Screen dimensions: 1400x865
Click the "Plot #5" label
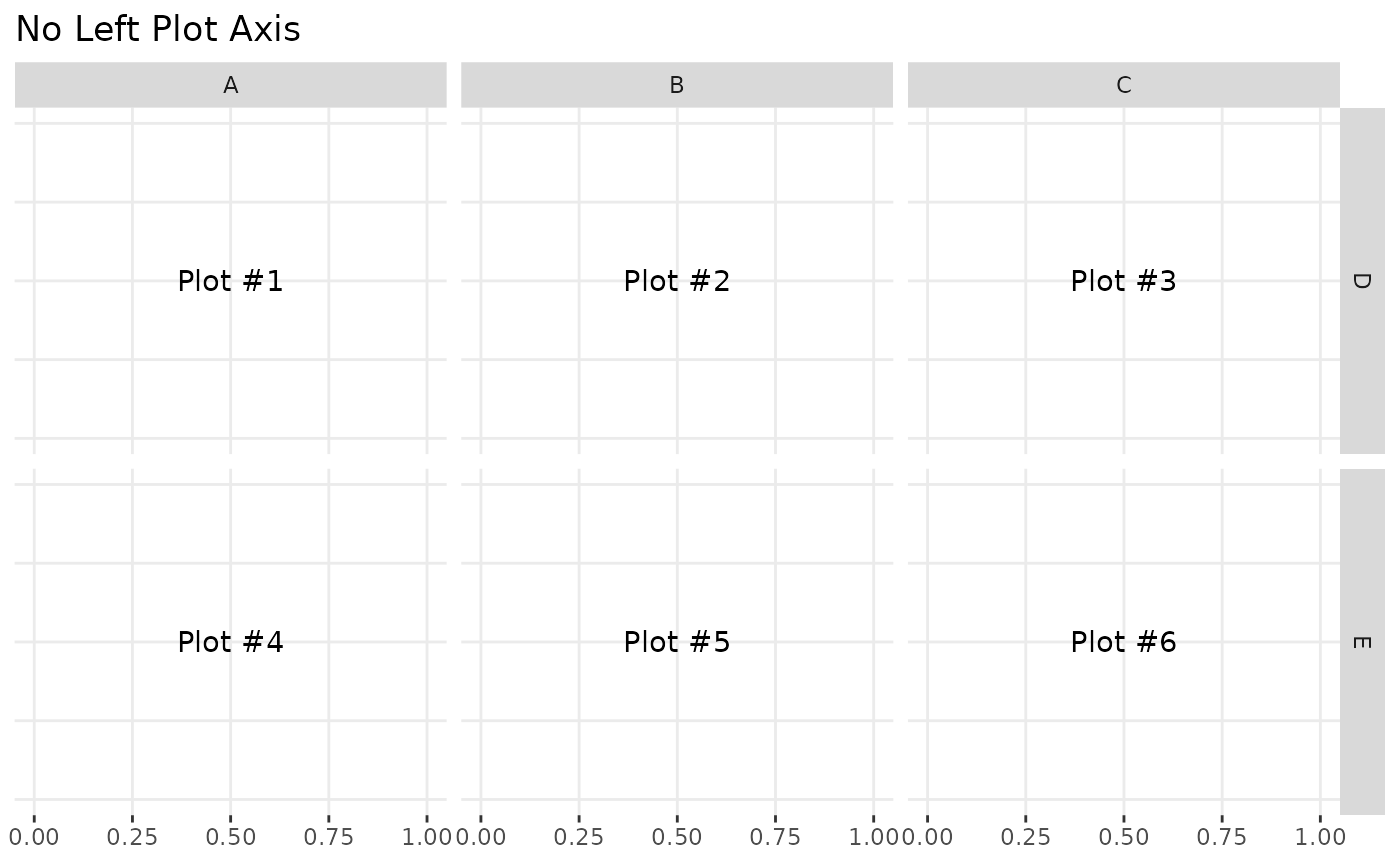pyautogui.click(x=676, y=642)
